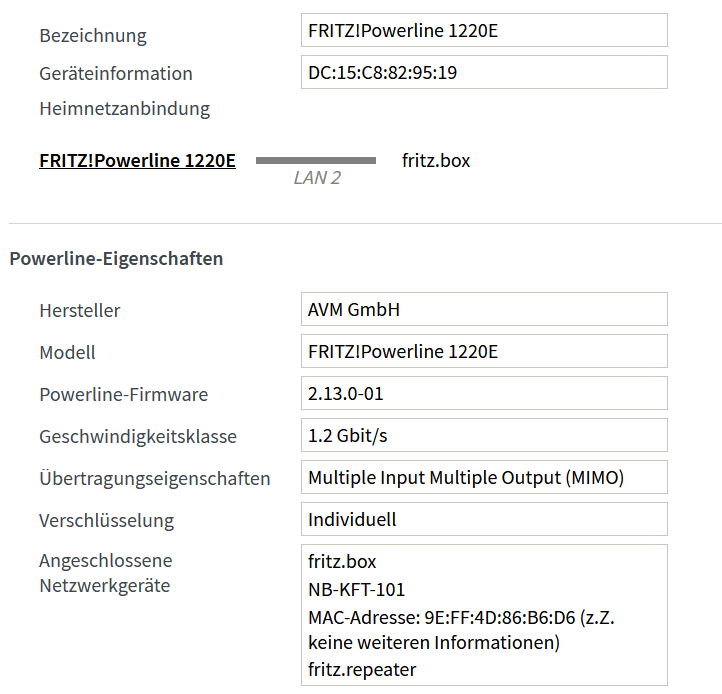This screenshot has height=694, width=722.
Task: Click the Geschwindigkeitsklasse label text
Action: tap(138, 436)
